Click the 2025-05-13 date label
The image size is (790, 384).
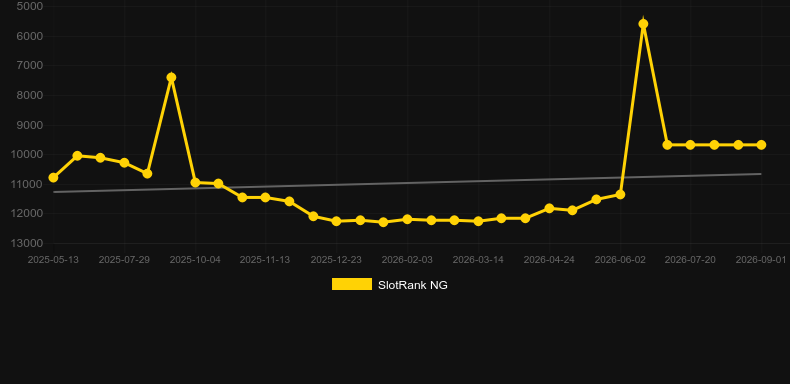coord(53,260)
